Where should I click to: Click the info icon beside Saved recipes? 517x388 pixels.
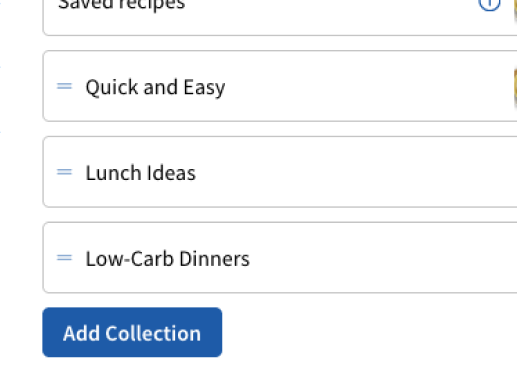489,4
